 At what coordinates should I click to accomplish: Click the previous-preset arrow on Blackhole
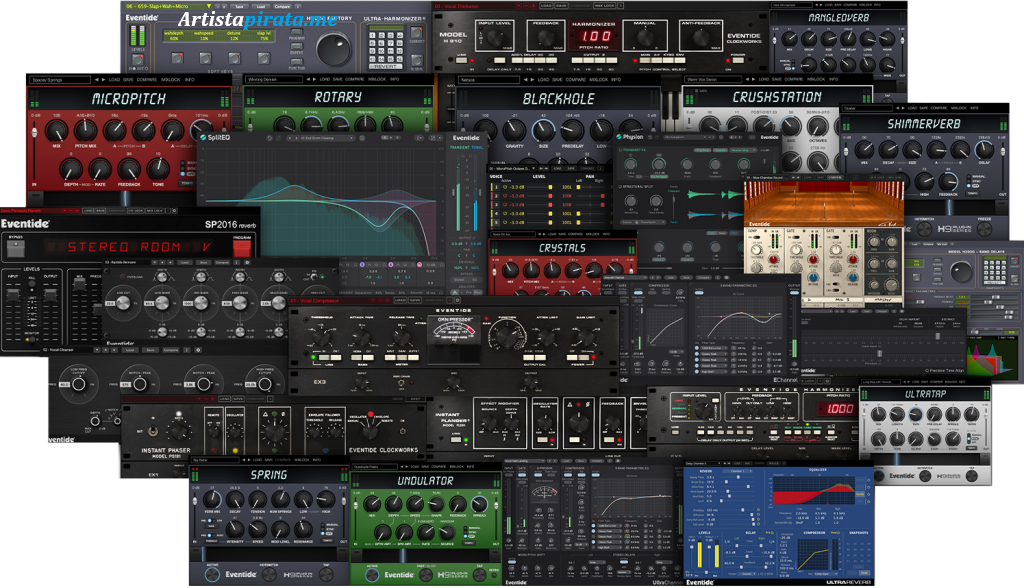tap(526, 79)
